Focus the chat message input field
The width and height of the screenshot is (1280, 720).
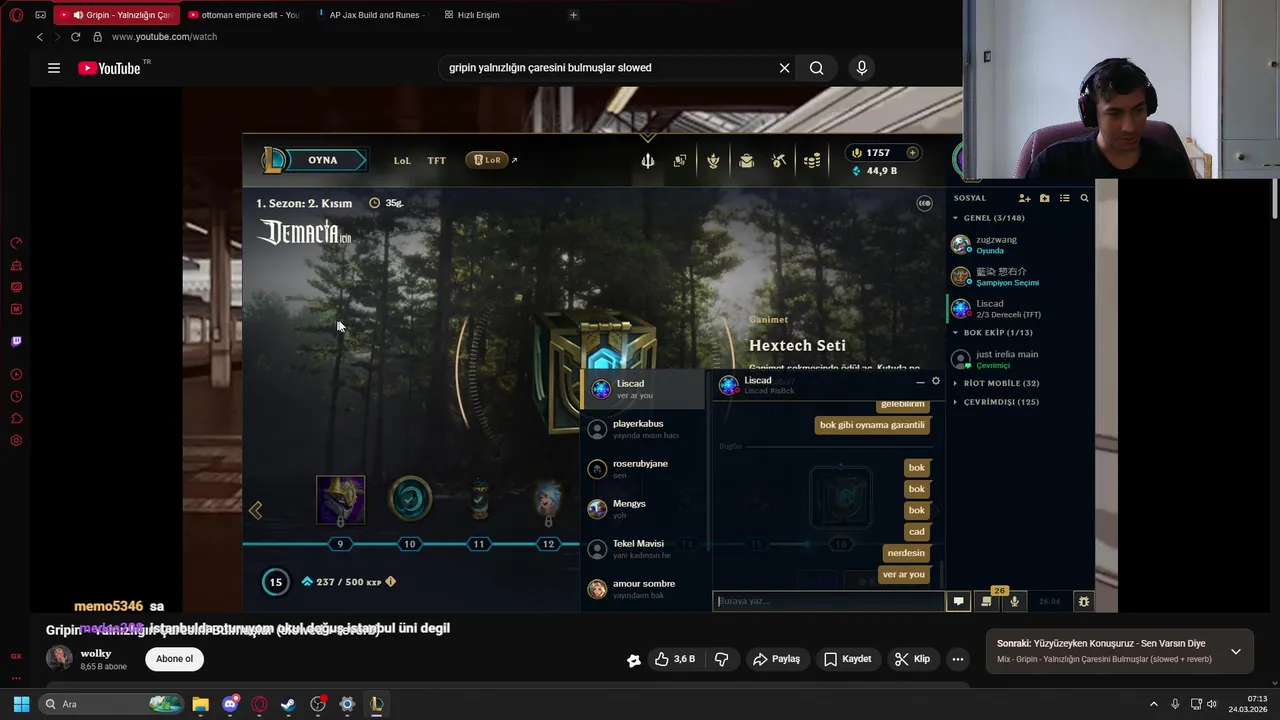pos(828,601)
